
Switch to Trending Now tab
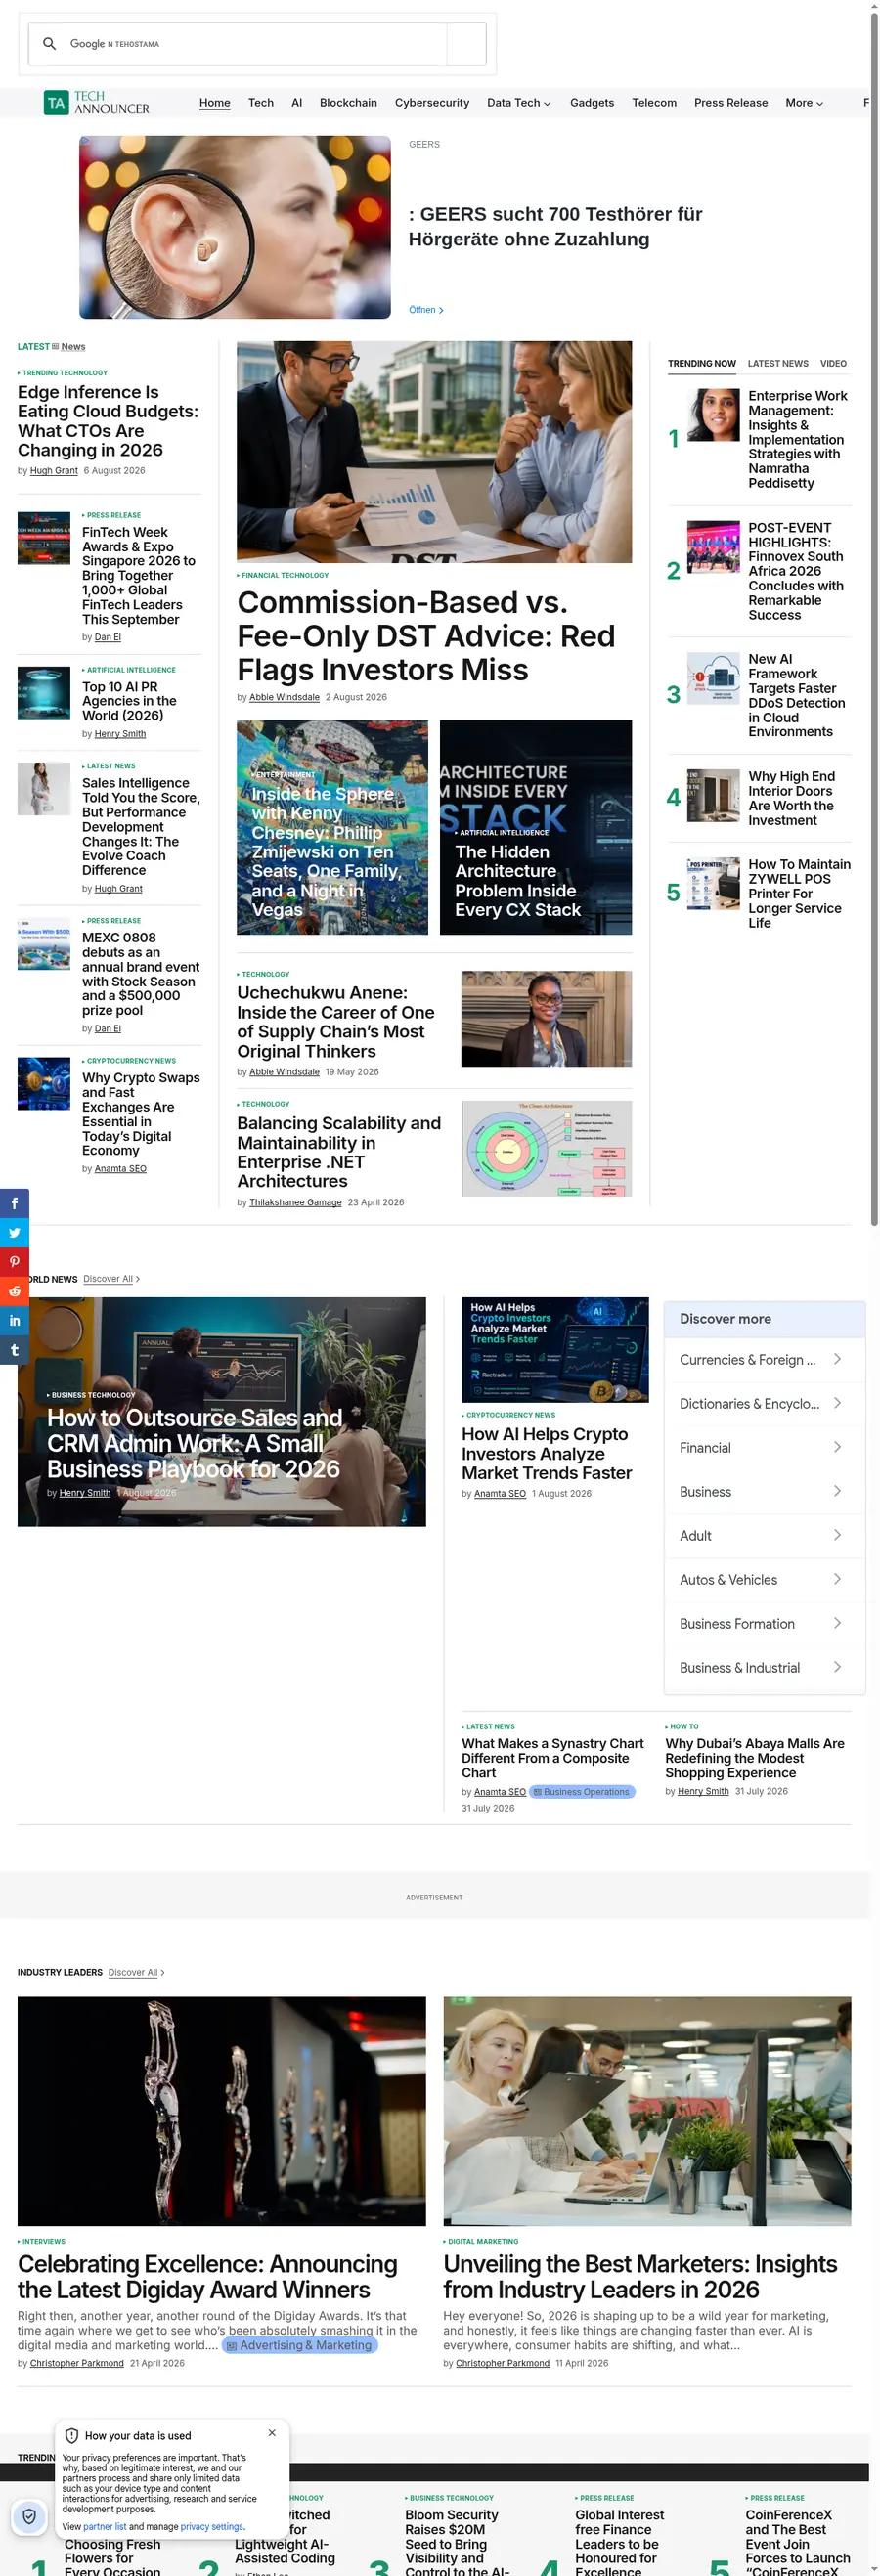702,364
